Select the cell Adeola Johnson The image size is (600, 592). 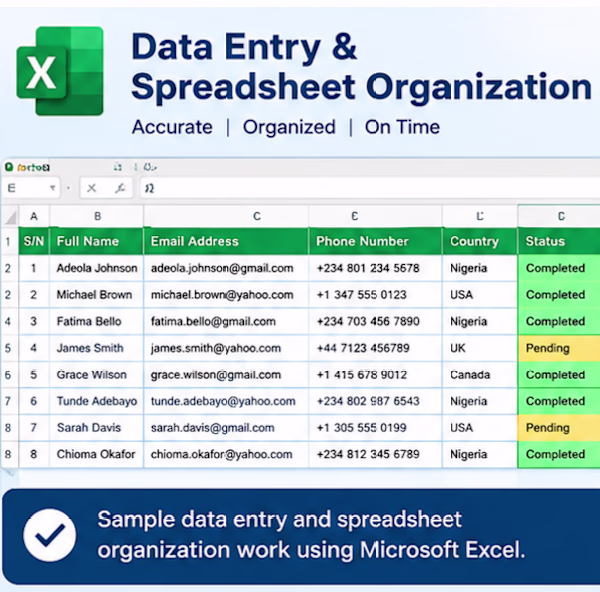coord(97,268)
